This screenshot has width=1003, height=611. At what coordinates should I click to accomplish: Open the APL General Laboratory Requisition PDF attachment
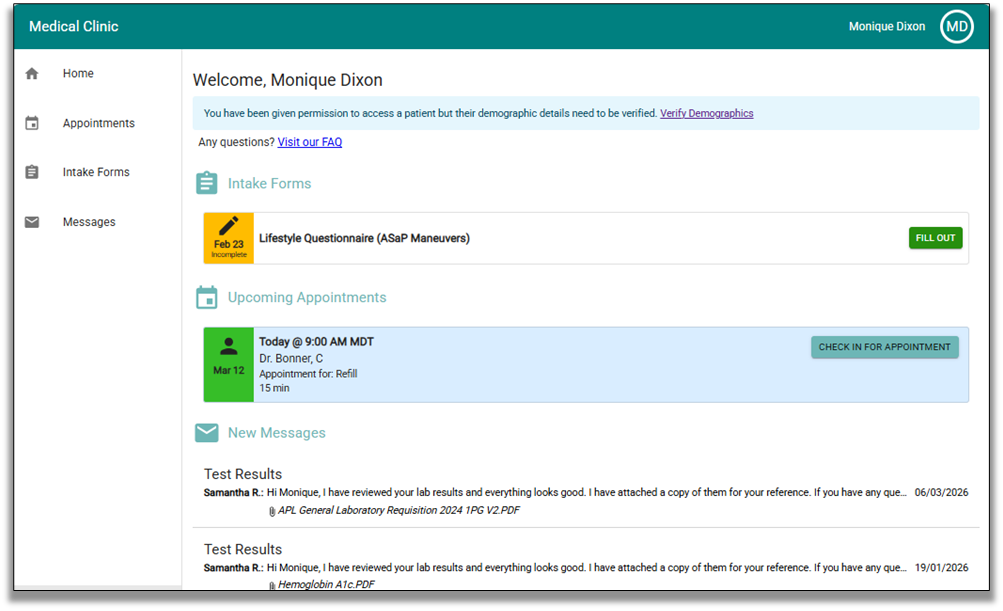pyautogui.click(x=398, y=511)
